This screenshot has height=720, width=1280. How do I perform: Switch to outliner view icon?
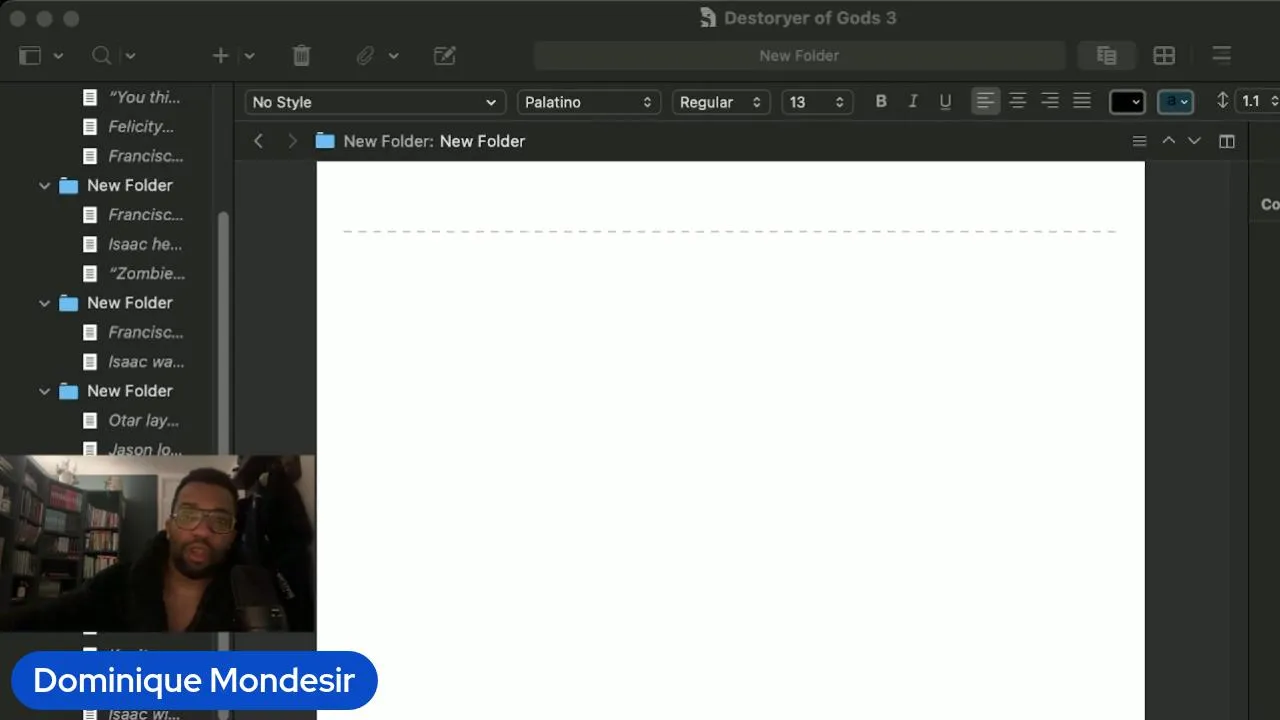(1221, 56)
